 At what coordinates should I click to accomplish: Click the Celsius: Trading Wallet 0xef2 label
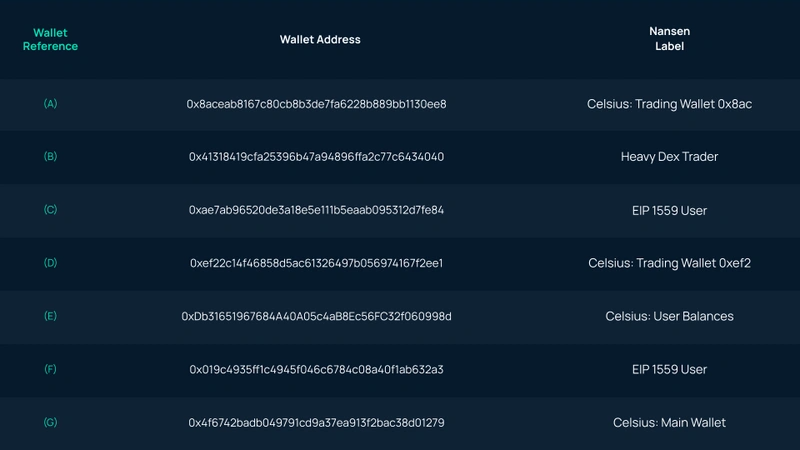tap(669, 263)
